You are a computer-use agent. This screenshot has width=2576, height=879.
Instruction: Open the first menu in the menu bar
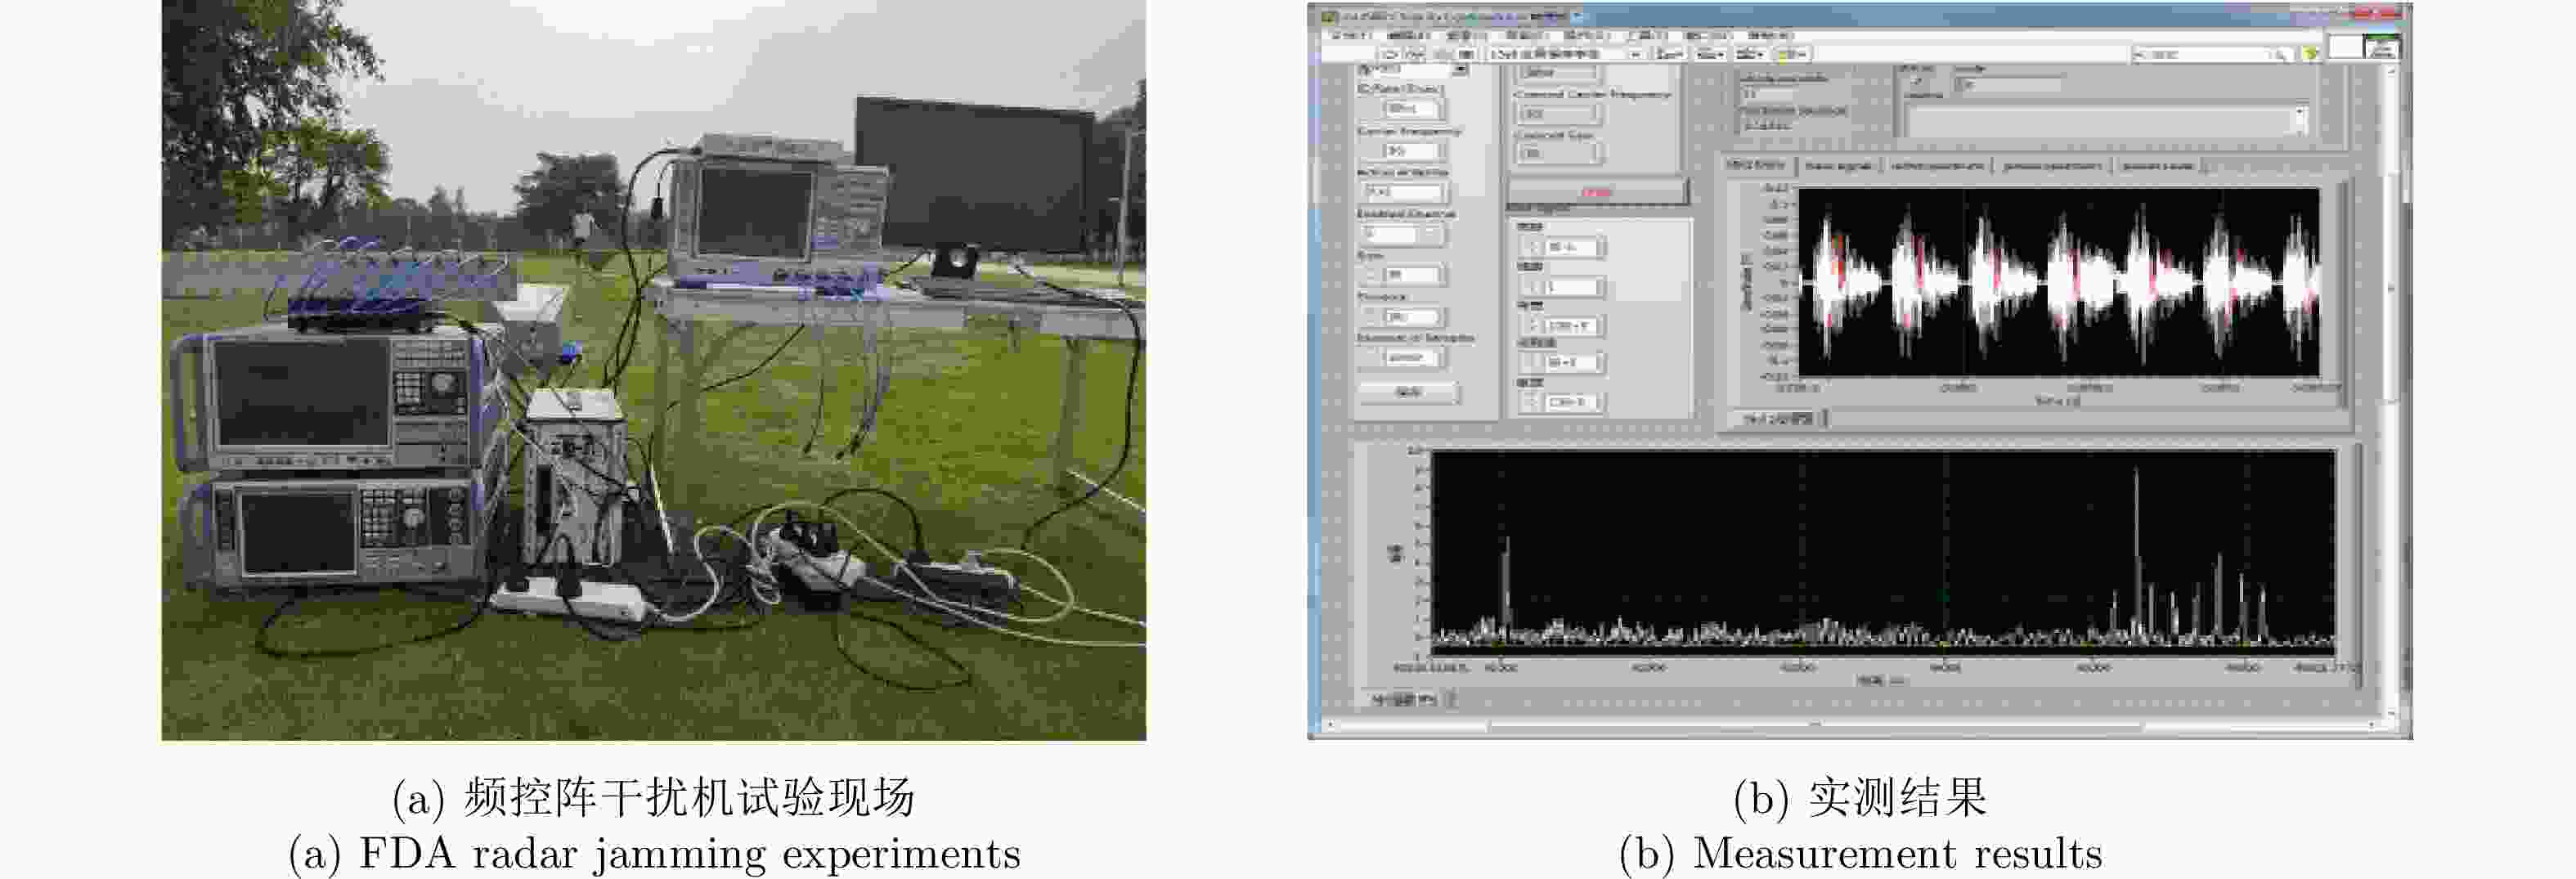coord(1351,35)
